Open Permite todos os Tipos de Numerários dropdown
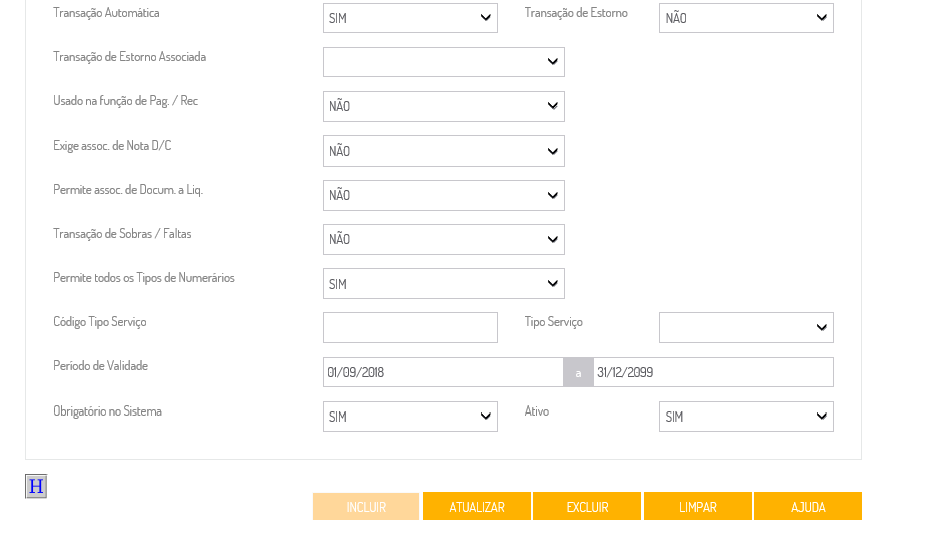925x549 pixels. 443,284
